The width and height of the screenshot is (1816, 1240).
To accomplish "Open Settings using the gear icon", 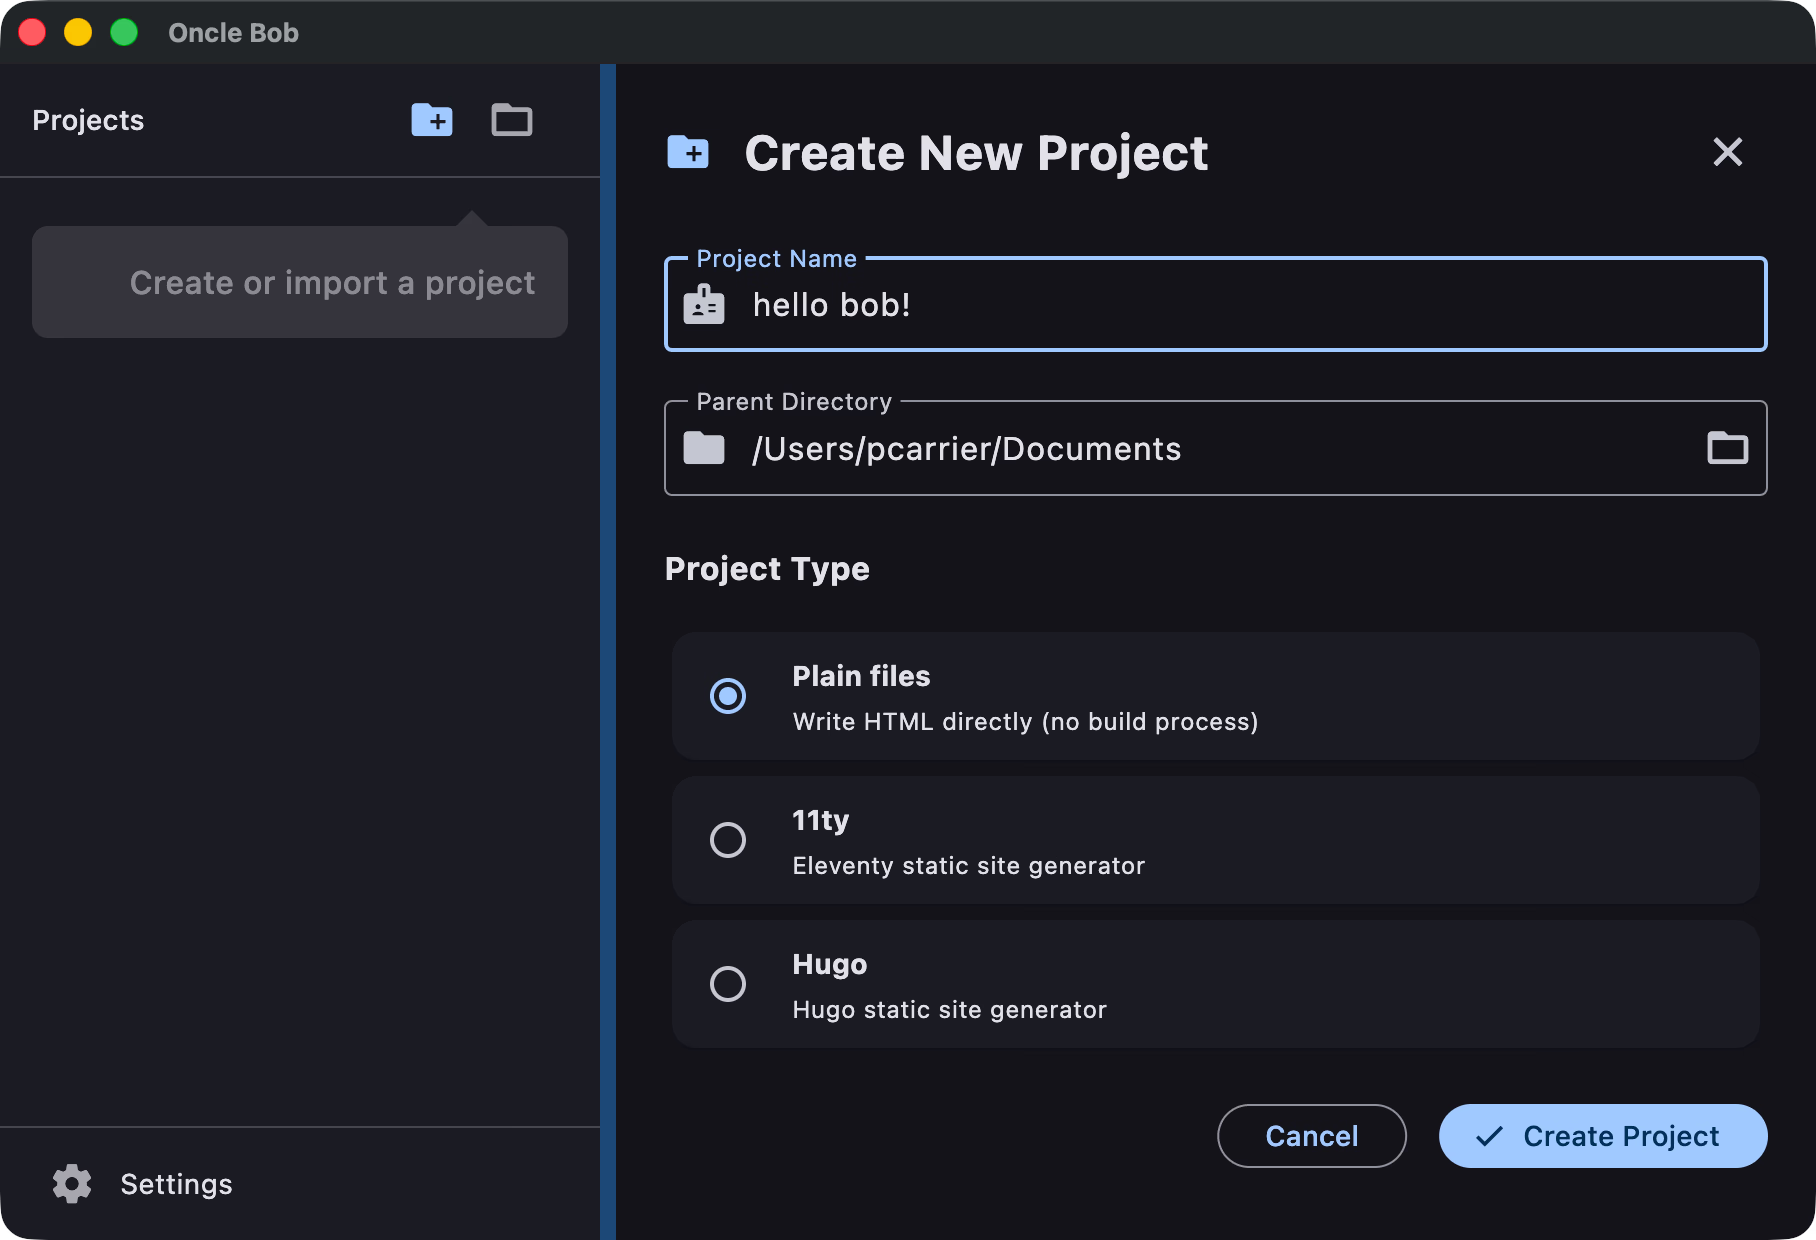I will click(71, 1183).
